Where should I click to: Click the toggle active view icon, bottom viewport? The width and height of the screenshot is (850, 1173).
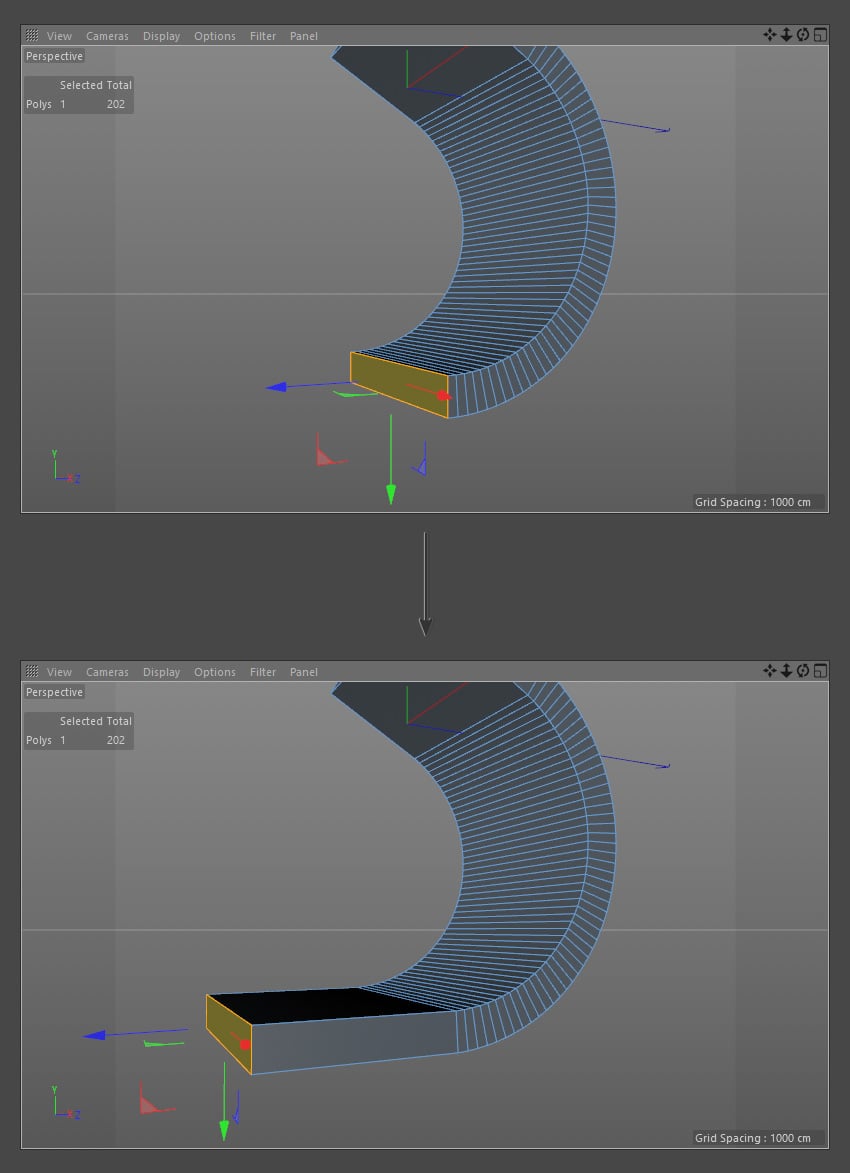(x=820, y=670)
